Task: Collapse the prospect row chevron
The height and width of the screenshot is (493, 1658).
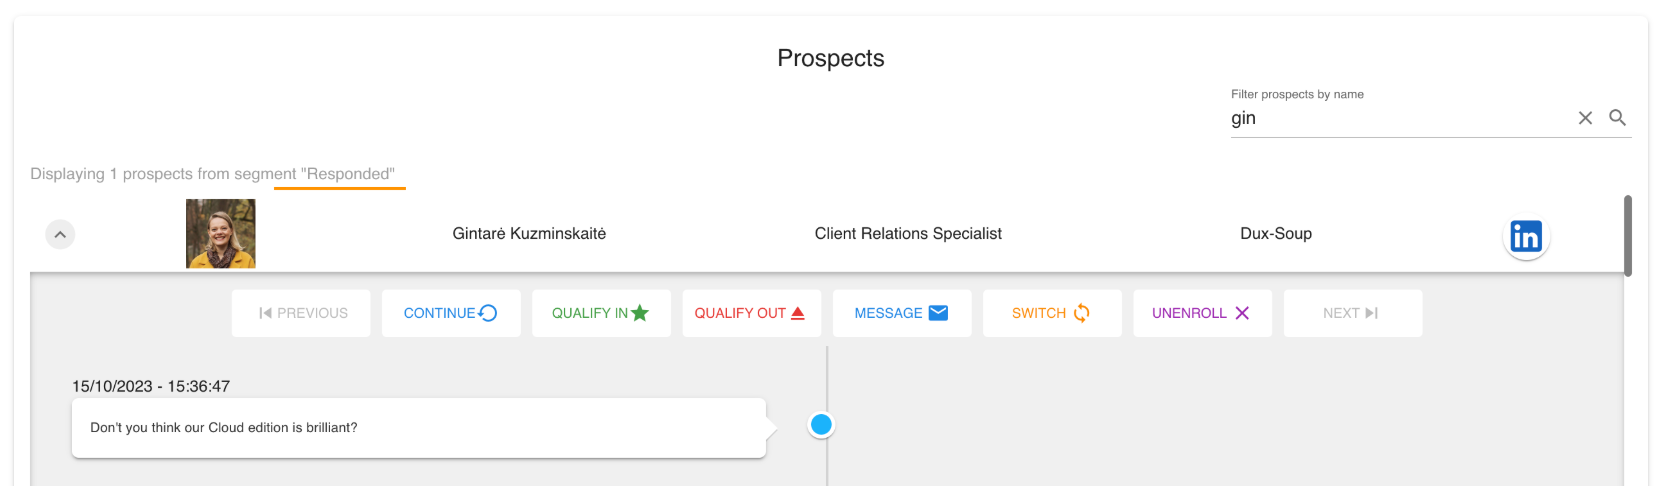Action: [x=60, y=234]
